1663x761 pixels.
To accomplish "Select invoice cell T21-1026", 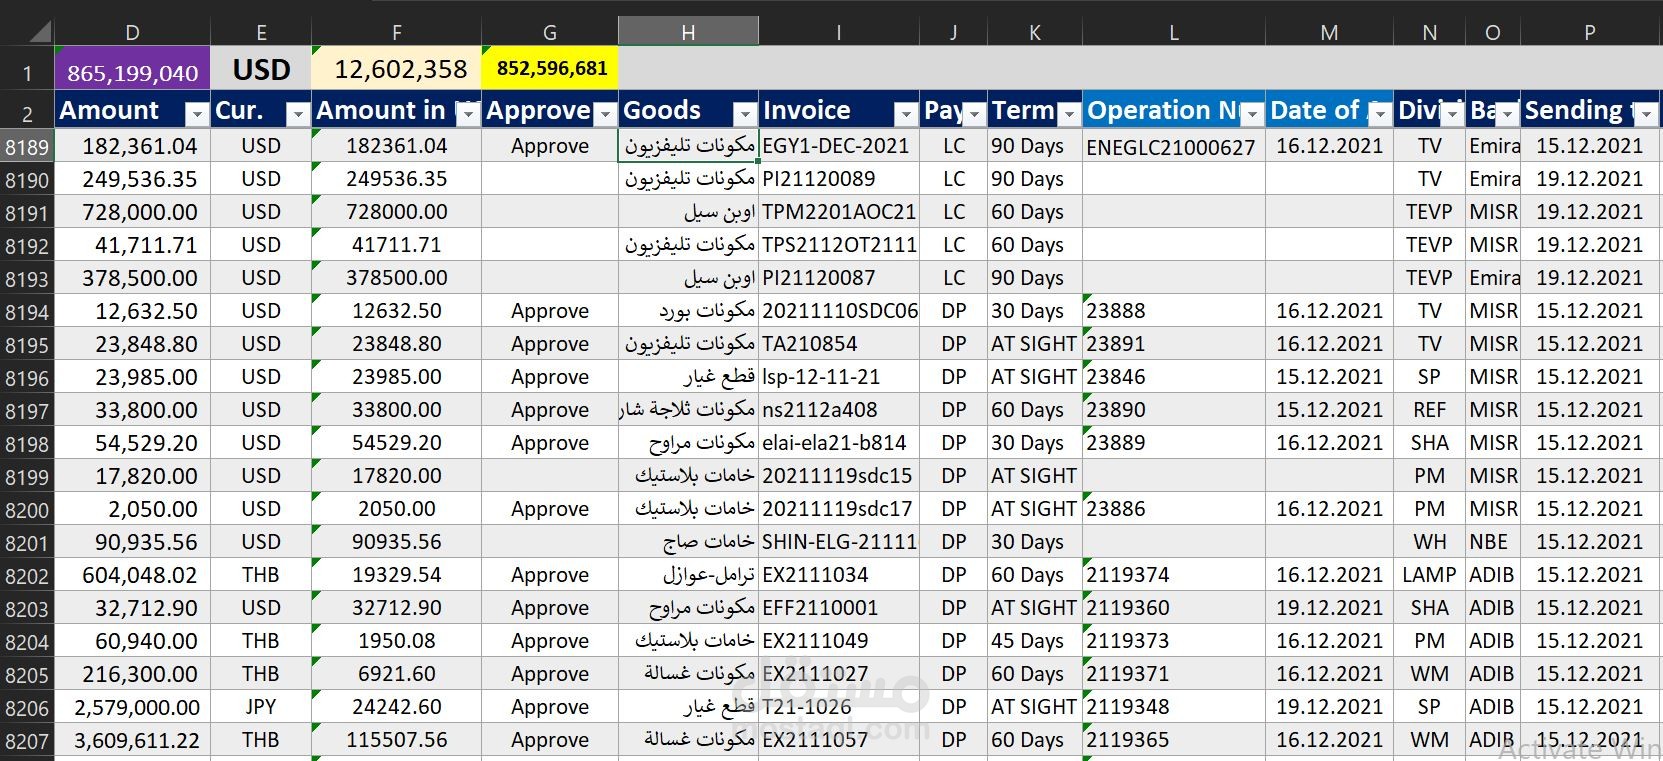I will [838, 707].
